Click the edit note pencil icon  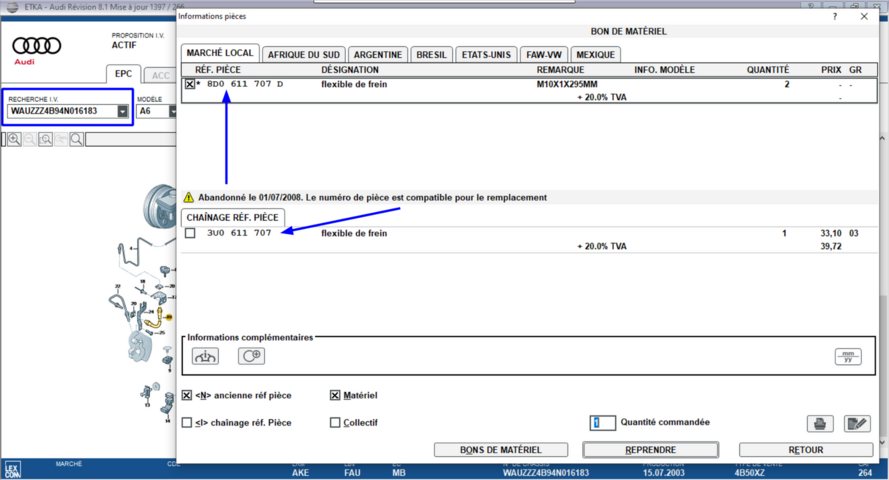click(x=857, y=423)
